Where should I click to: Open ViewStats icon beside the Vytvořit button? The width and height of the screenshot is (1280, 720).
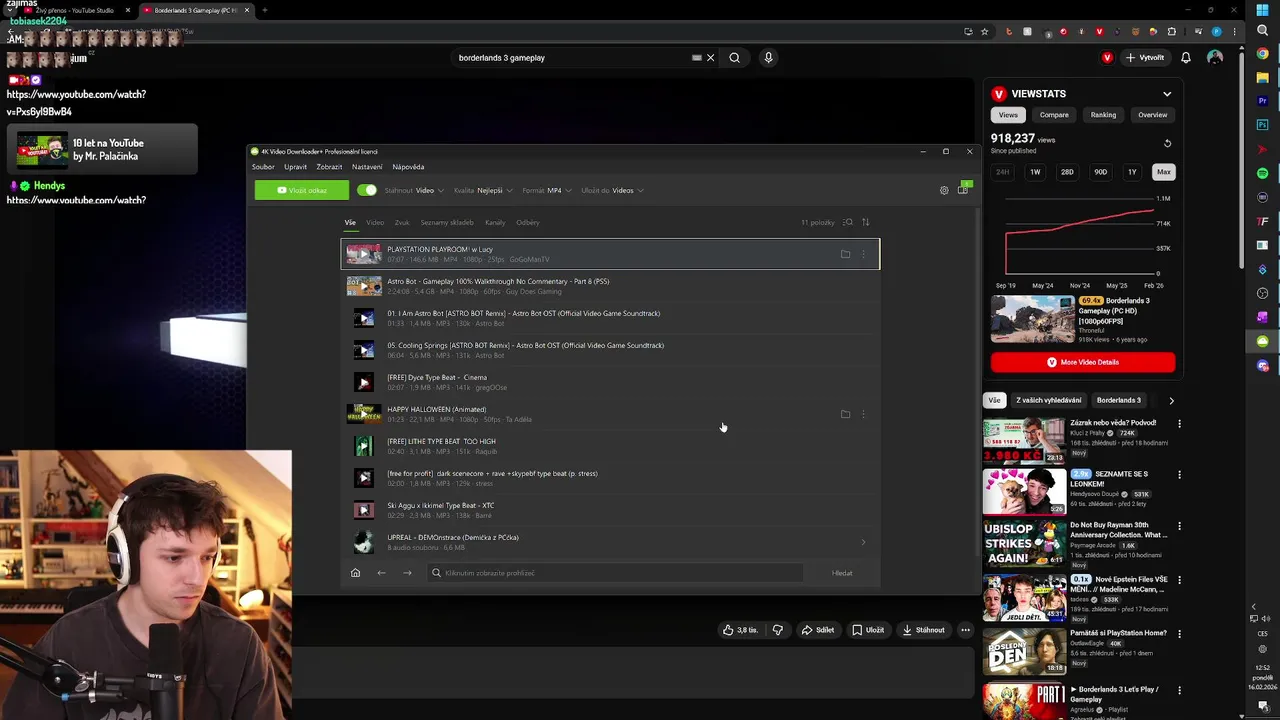pyautogui.click(x=1107, y=58)
